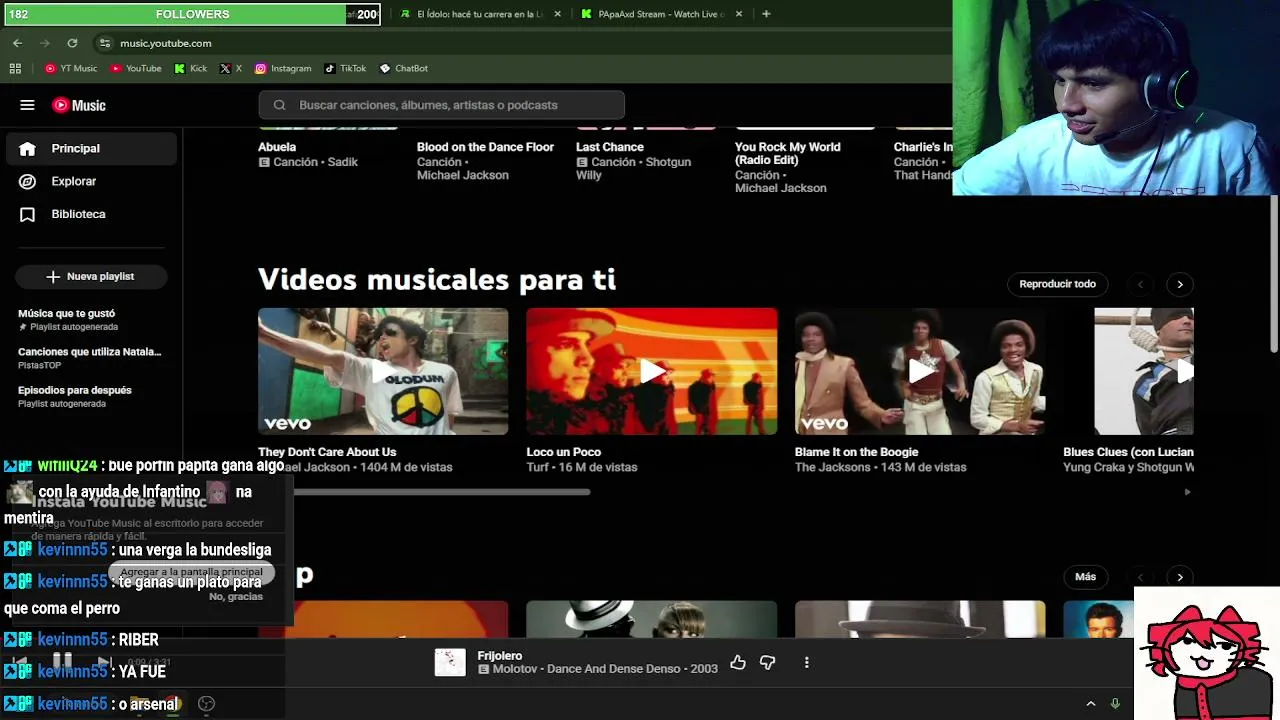The width and height of the screenshot is (1280, 720).
Task: Open Loco un Poco title link
Action: click(x=564, y=452)
